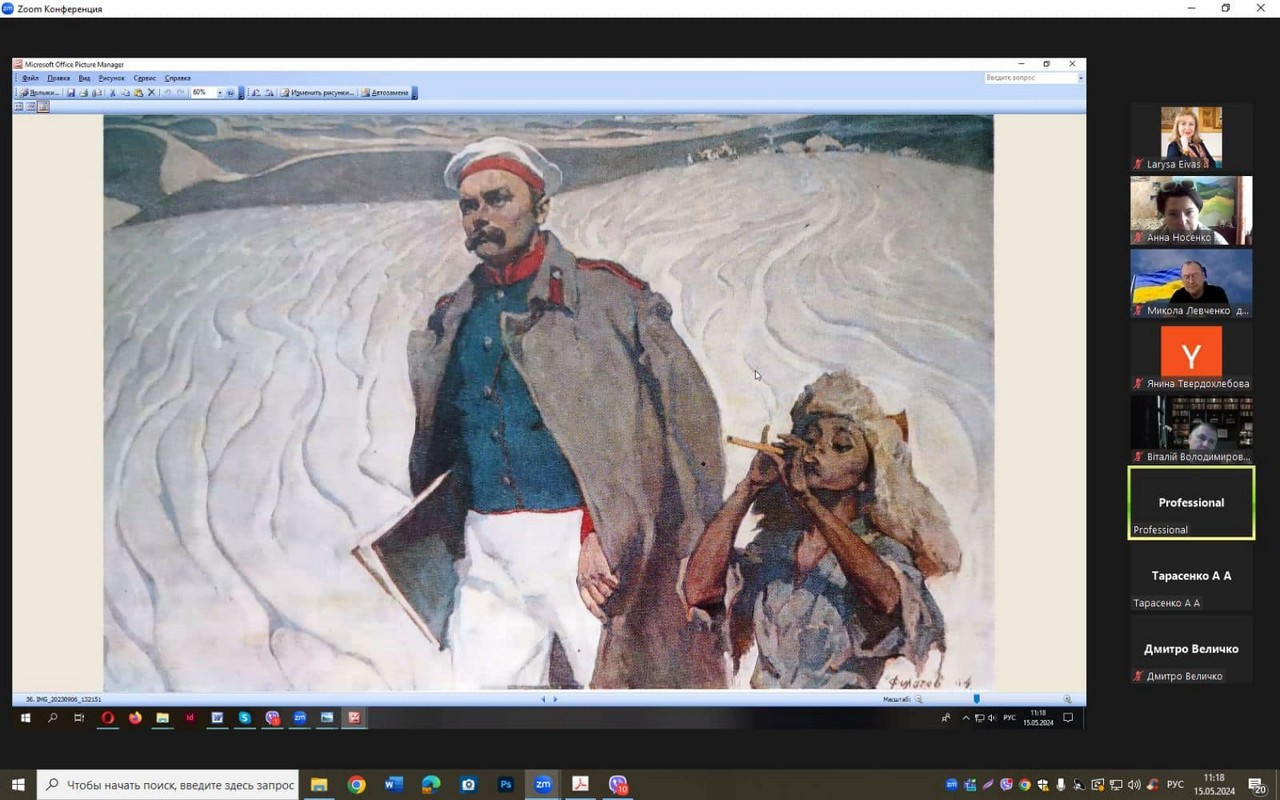Click the Zoom icon on the main taskbar
Image resolution: width=1280 pixels, height=800 pixels.
pyautogui.click(x=543, y=785)
